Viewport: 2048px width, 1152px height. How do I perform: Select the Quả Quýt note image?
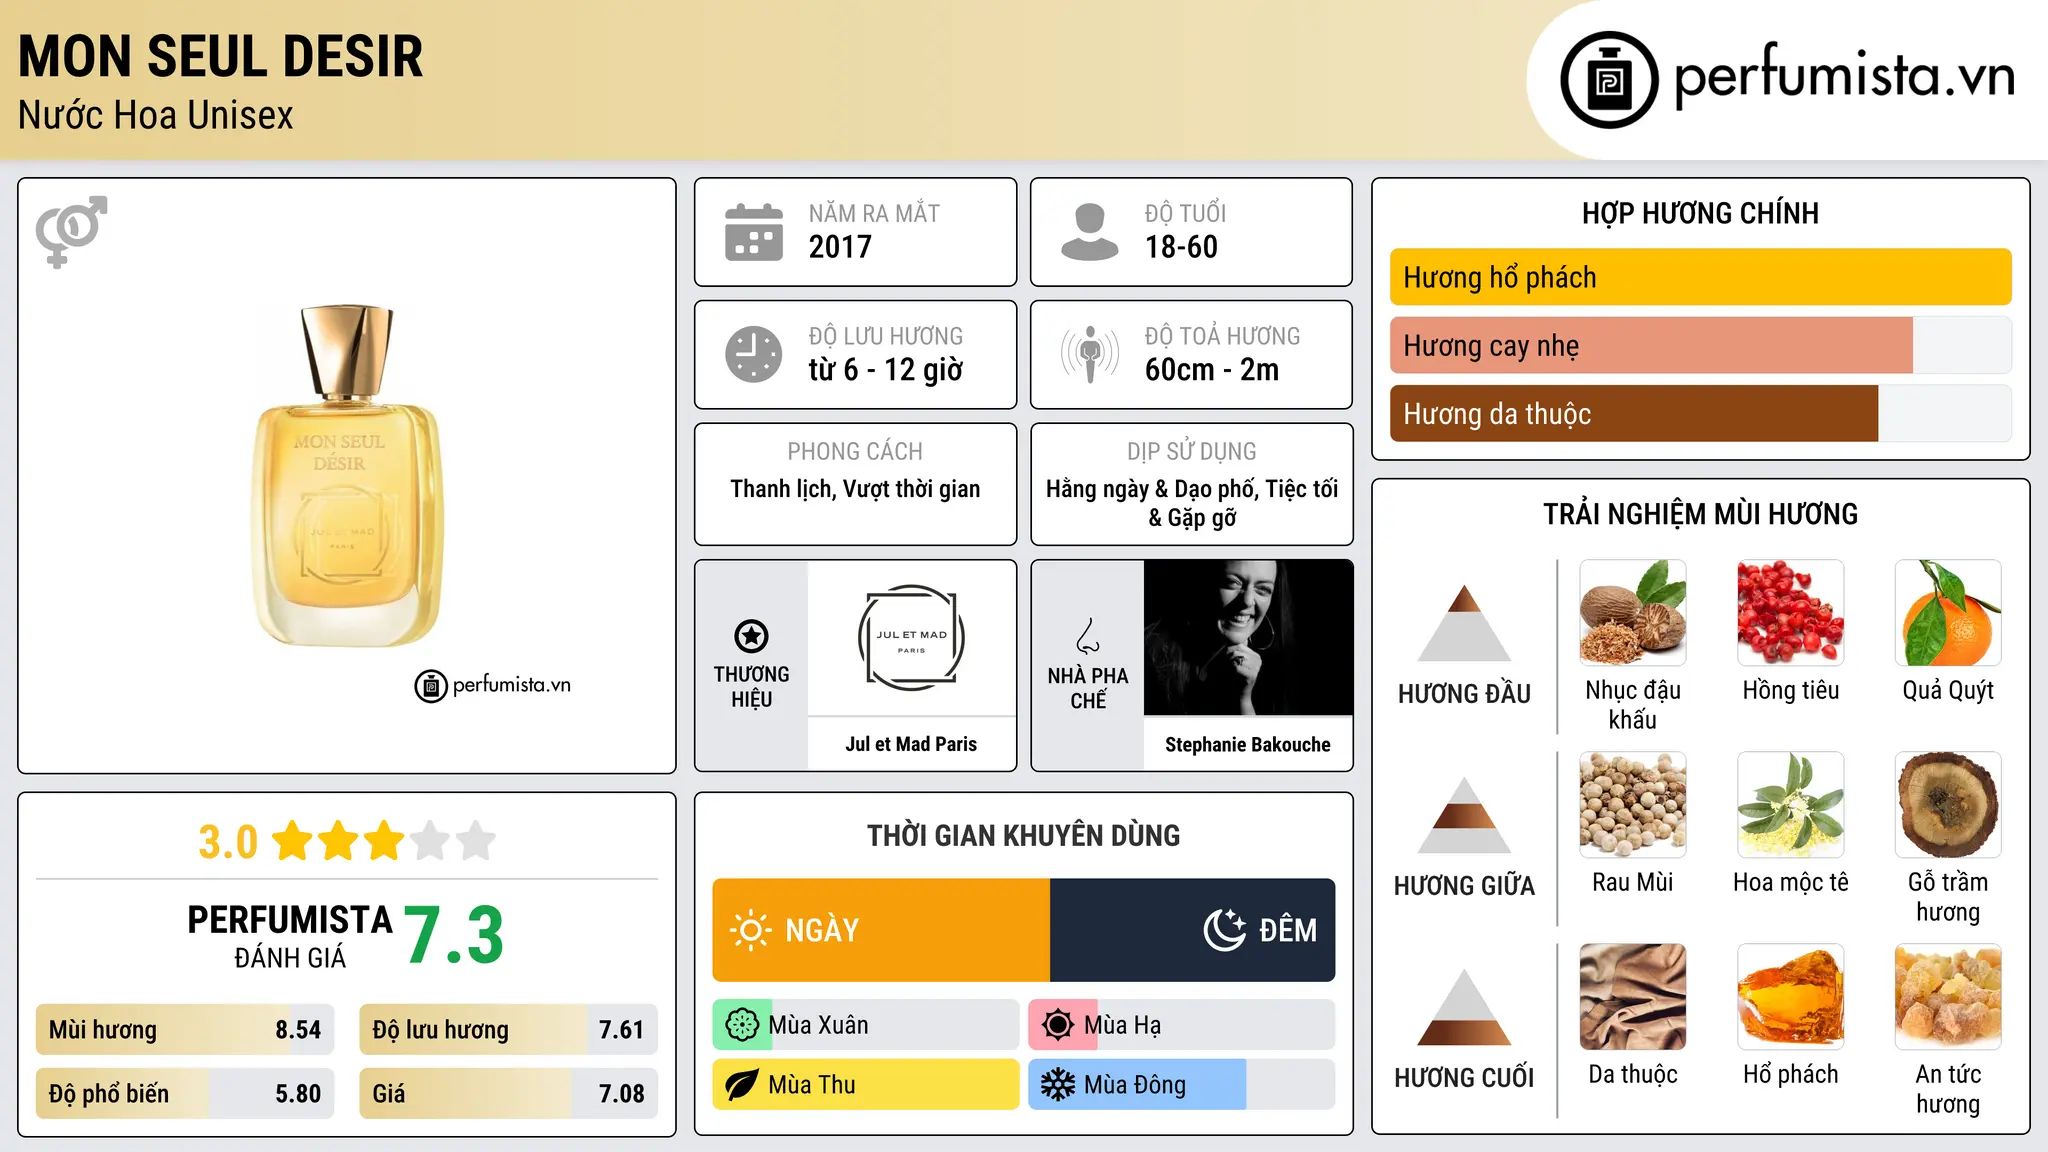coord(1948,613)
